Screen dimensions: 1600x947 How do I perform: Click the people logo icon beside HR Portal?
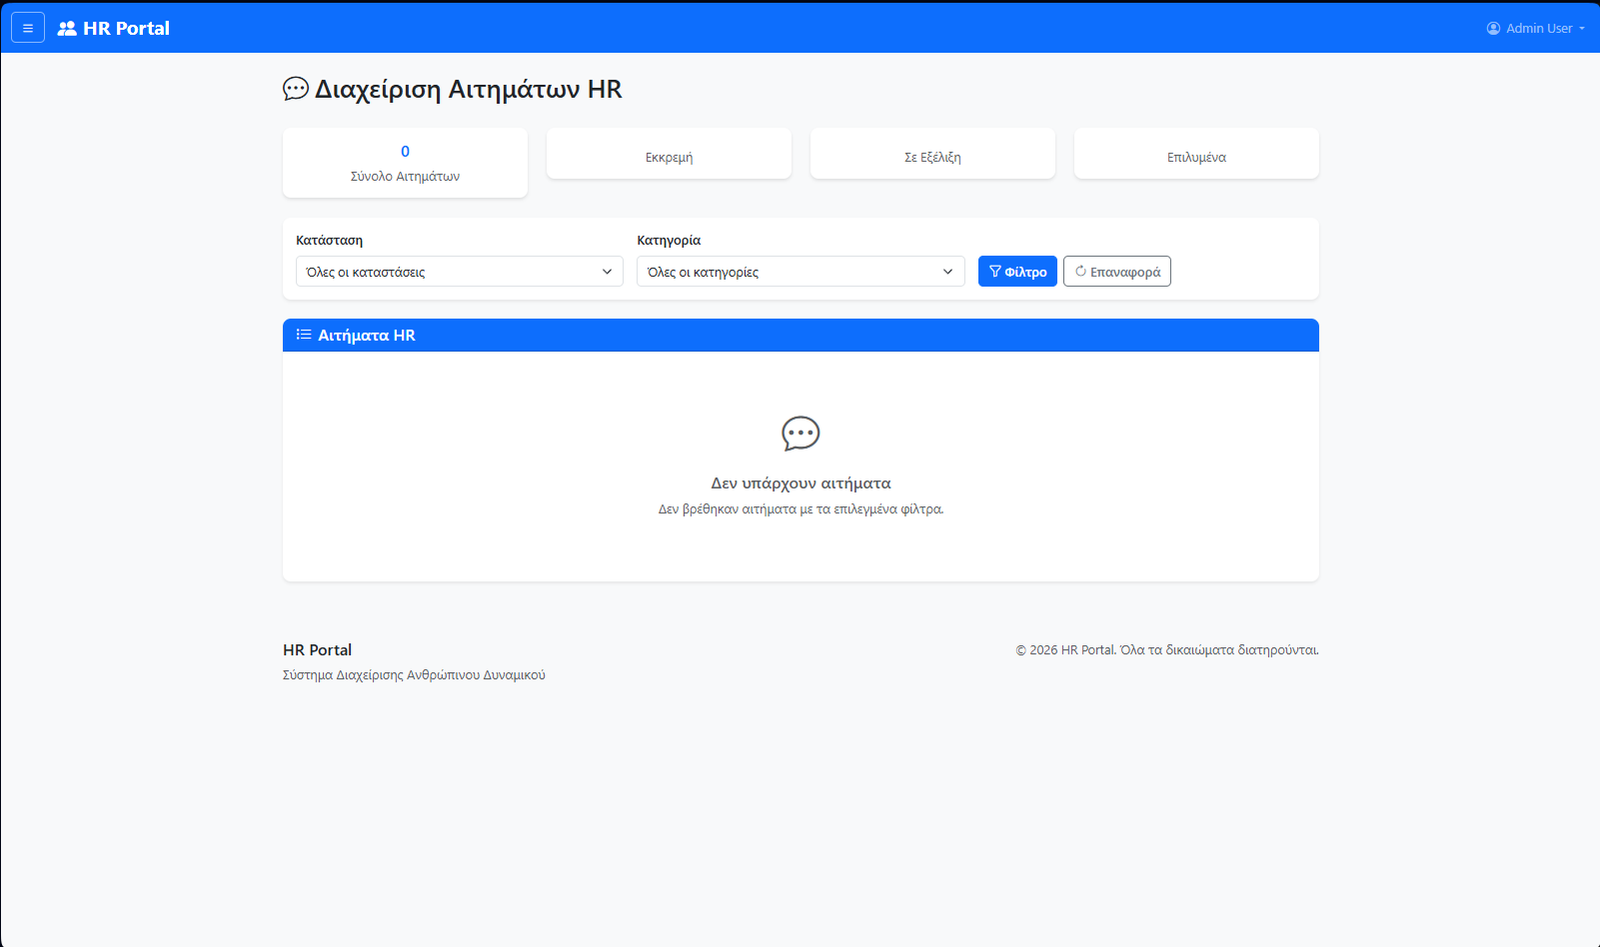point(67,28)
